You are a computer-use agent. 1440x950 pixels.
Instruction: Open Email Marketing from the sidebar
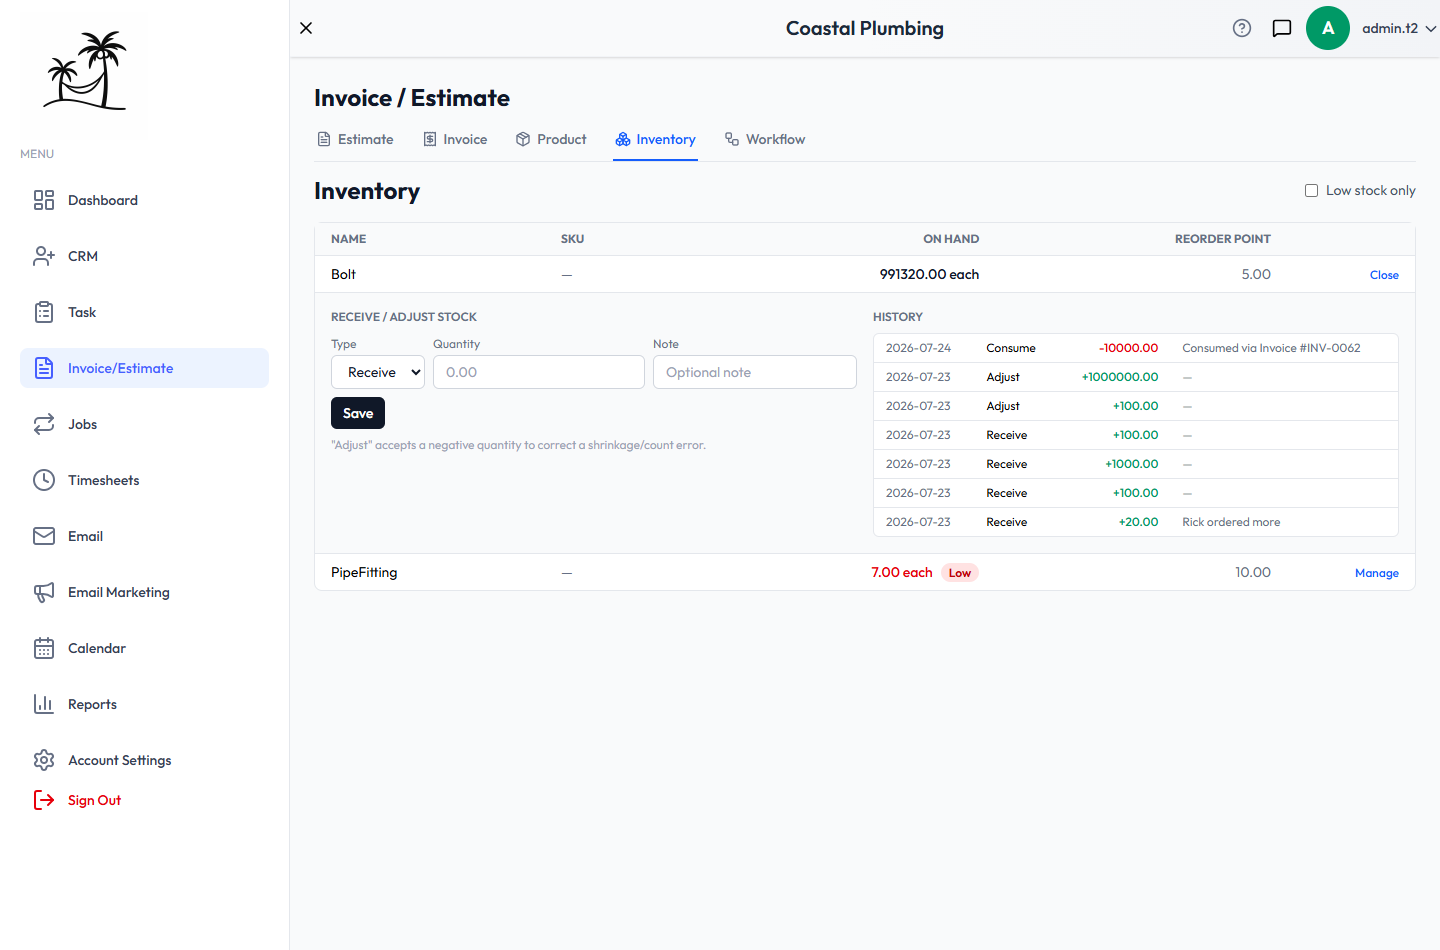pyautogui.click(x=144, y=592)
